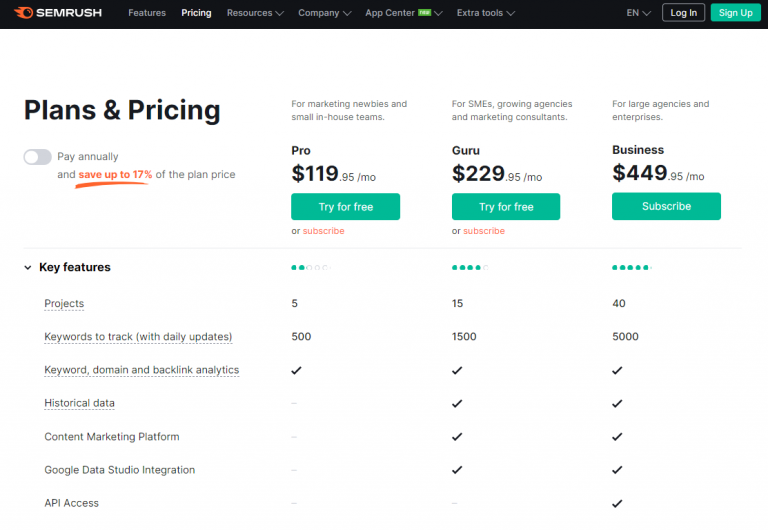This screenshot has height=530, width=768.
Task: Expand the Company dropdown
Action: coord(325,13)
